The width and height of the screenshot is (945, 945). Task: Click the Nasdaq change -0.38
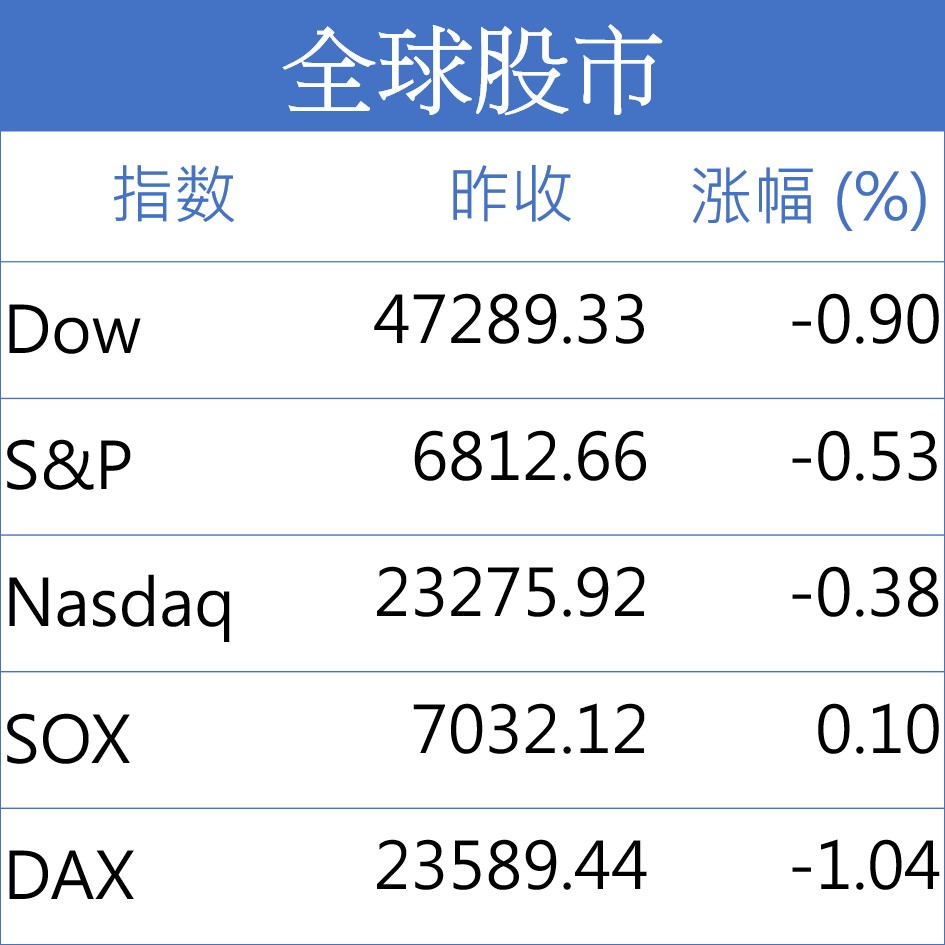[x=865, y=594]
